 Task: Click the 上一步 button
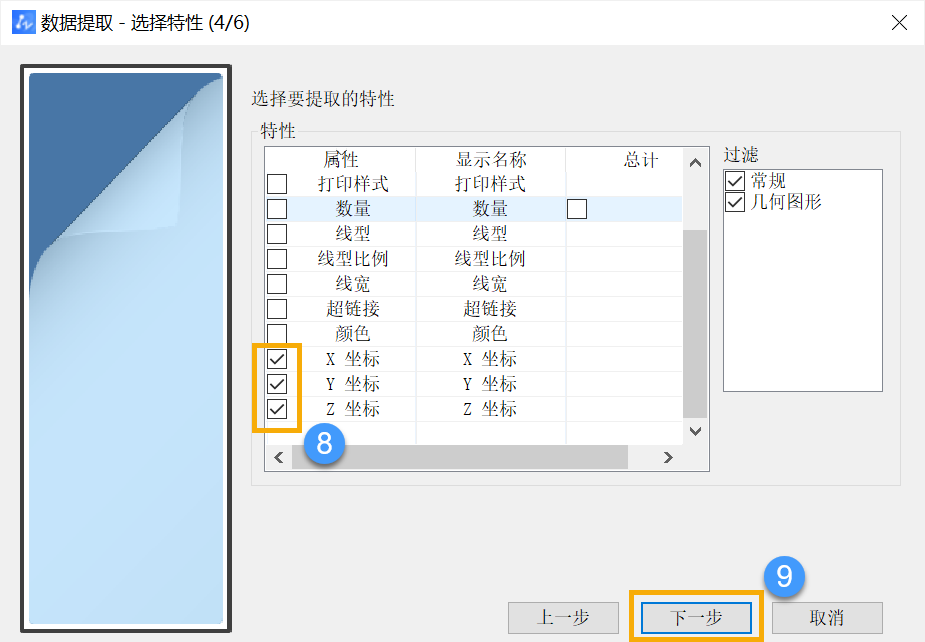coord(563,618)
